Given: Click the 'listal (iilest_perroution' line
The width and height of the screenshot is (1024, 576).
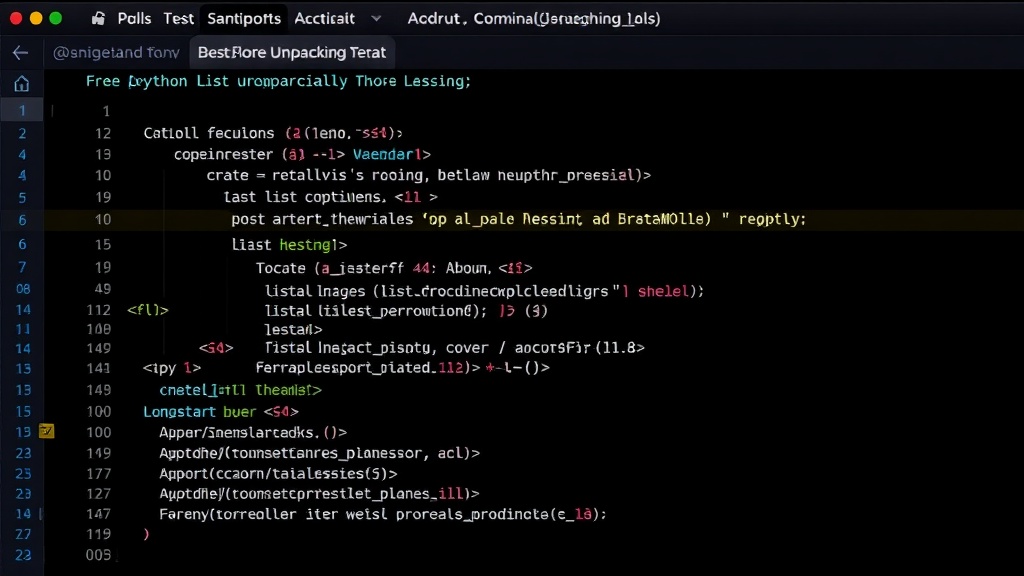Looking at the screenshot, I should 406,311.
